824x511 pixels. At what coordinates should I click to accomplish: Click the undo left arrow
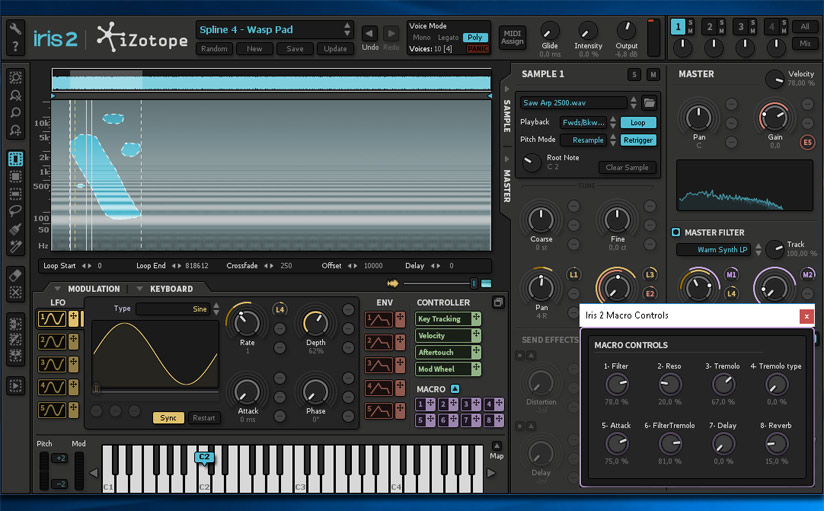[369, 34]
